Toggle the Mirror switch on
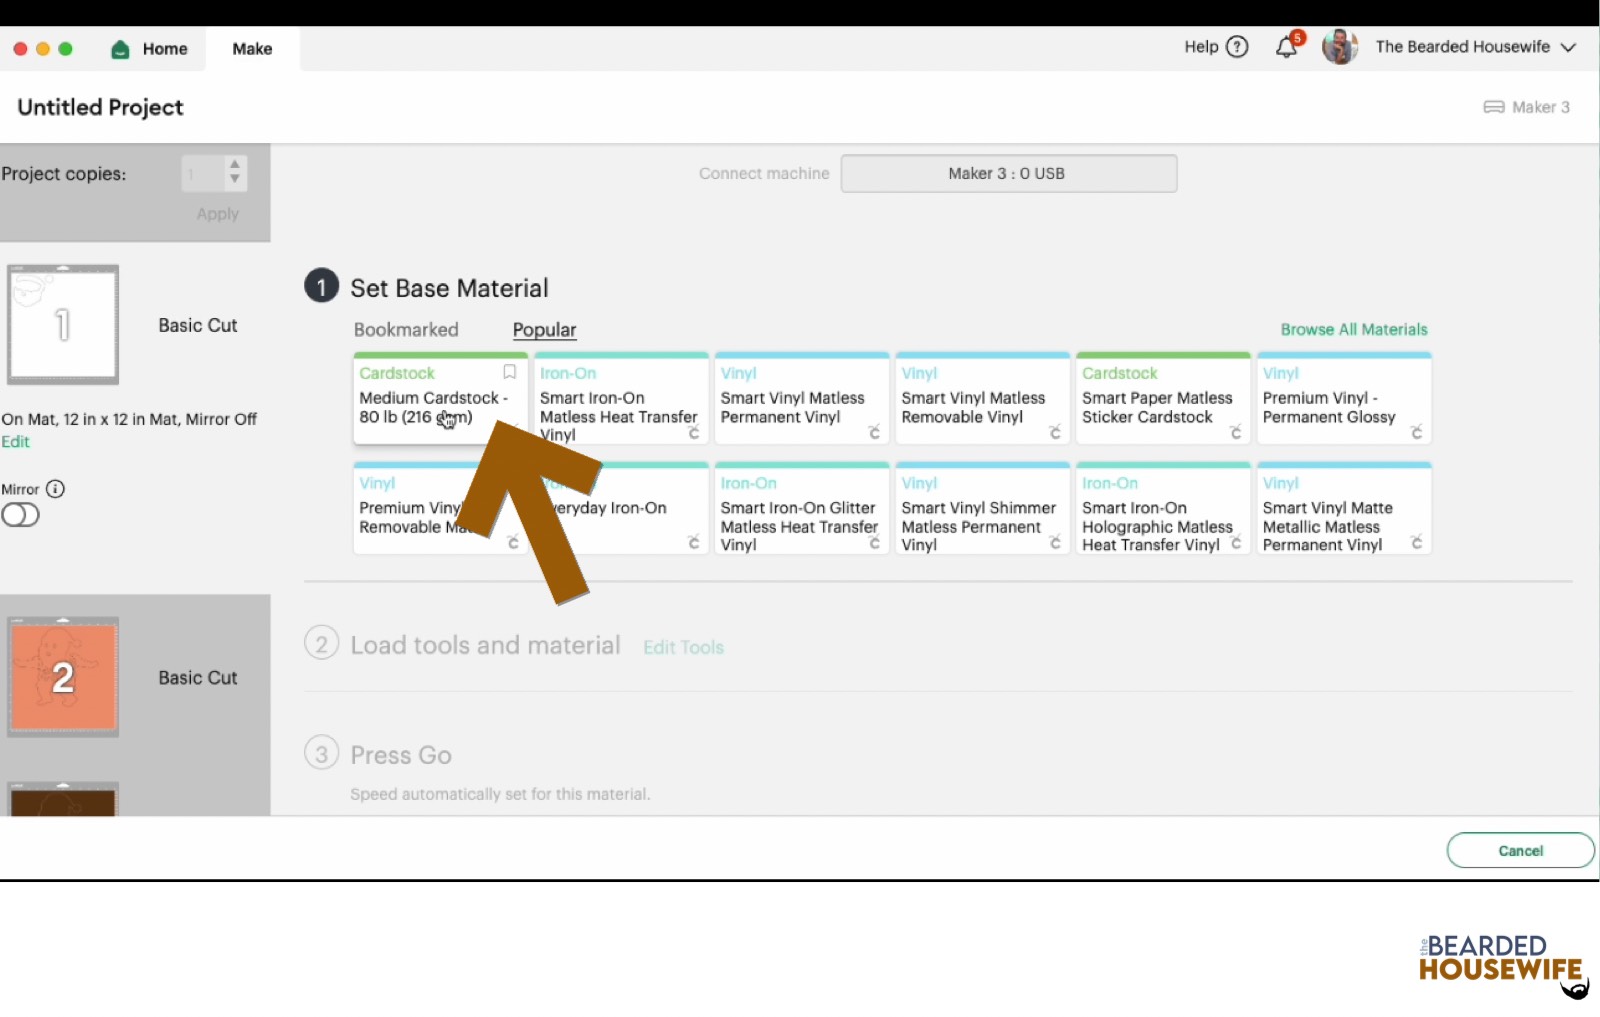 click(x=20, y=515)
